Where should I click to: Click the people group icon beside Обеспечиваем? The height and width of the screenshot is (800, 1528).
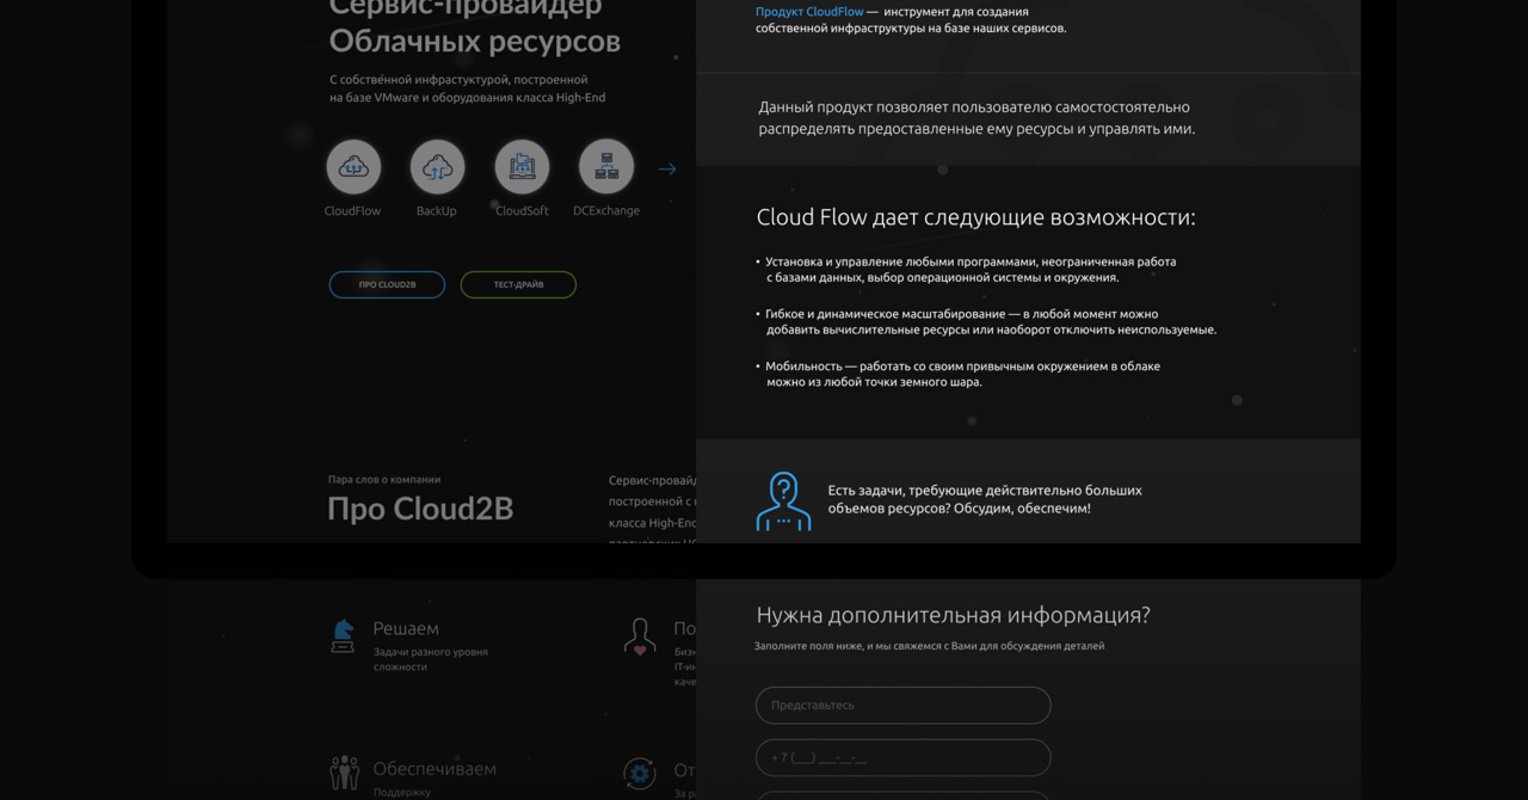pos(343,772)
